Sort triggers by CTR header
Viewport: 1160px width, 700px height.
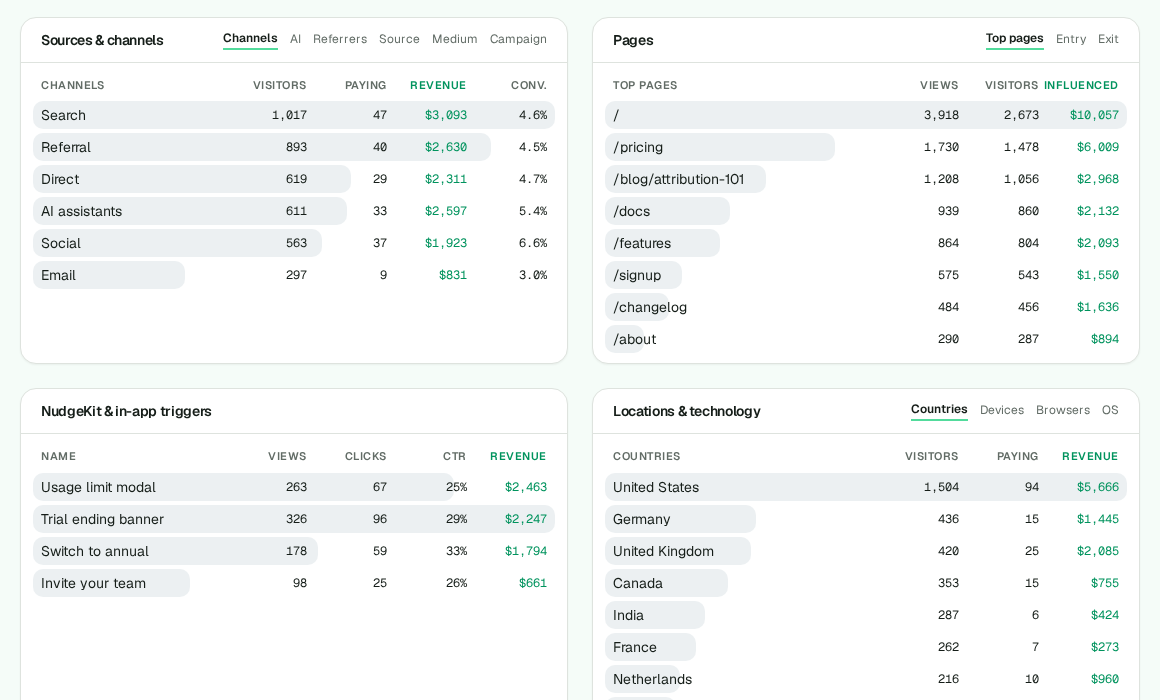point(454,457)
